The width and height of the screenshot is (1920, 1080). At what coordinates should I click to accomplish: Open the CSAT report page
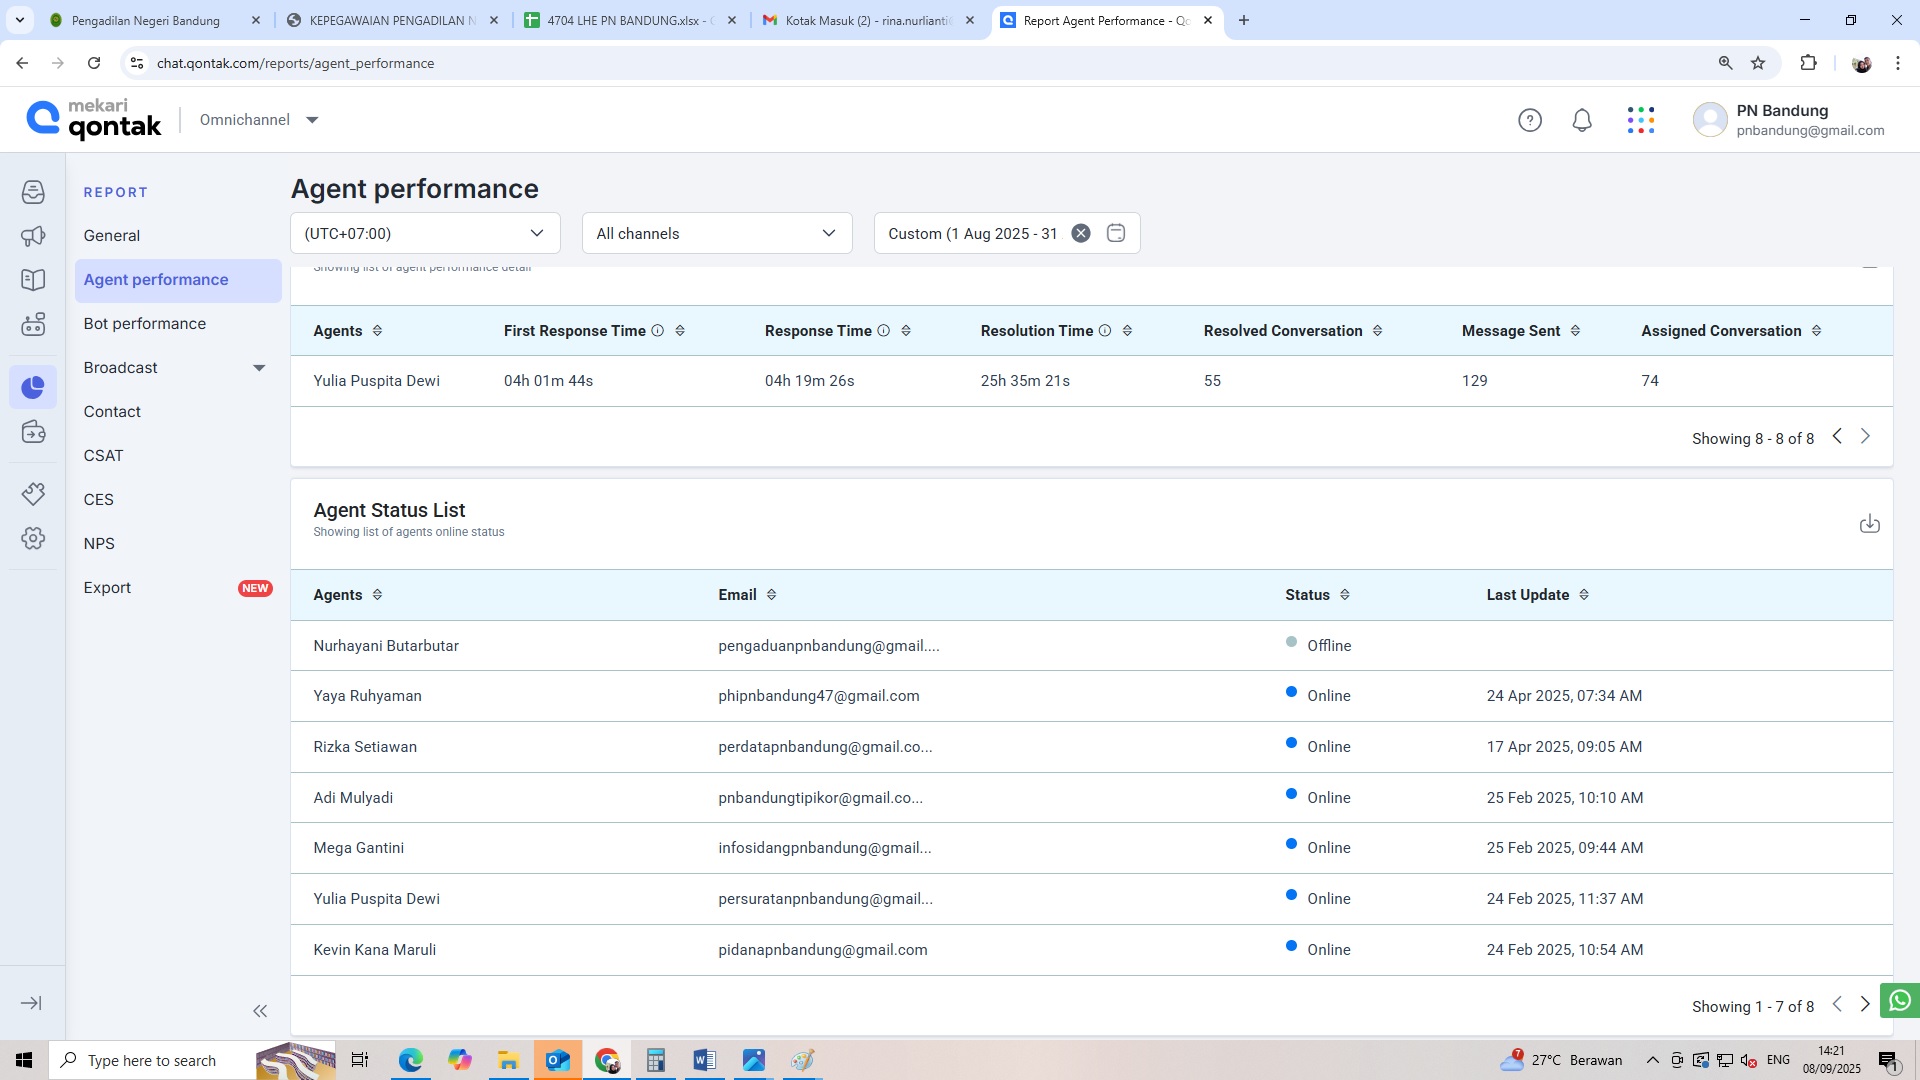click(104, 456)
